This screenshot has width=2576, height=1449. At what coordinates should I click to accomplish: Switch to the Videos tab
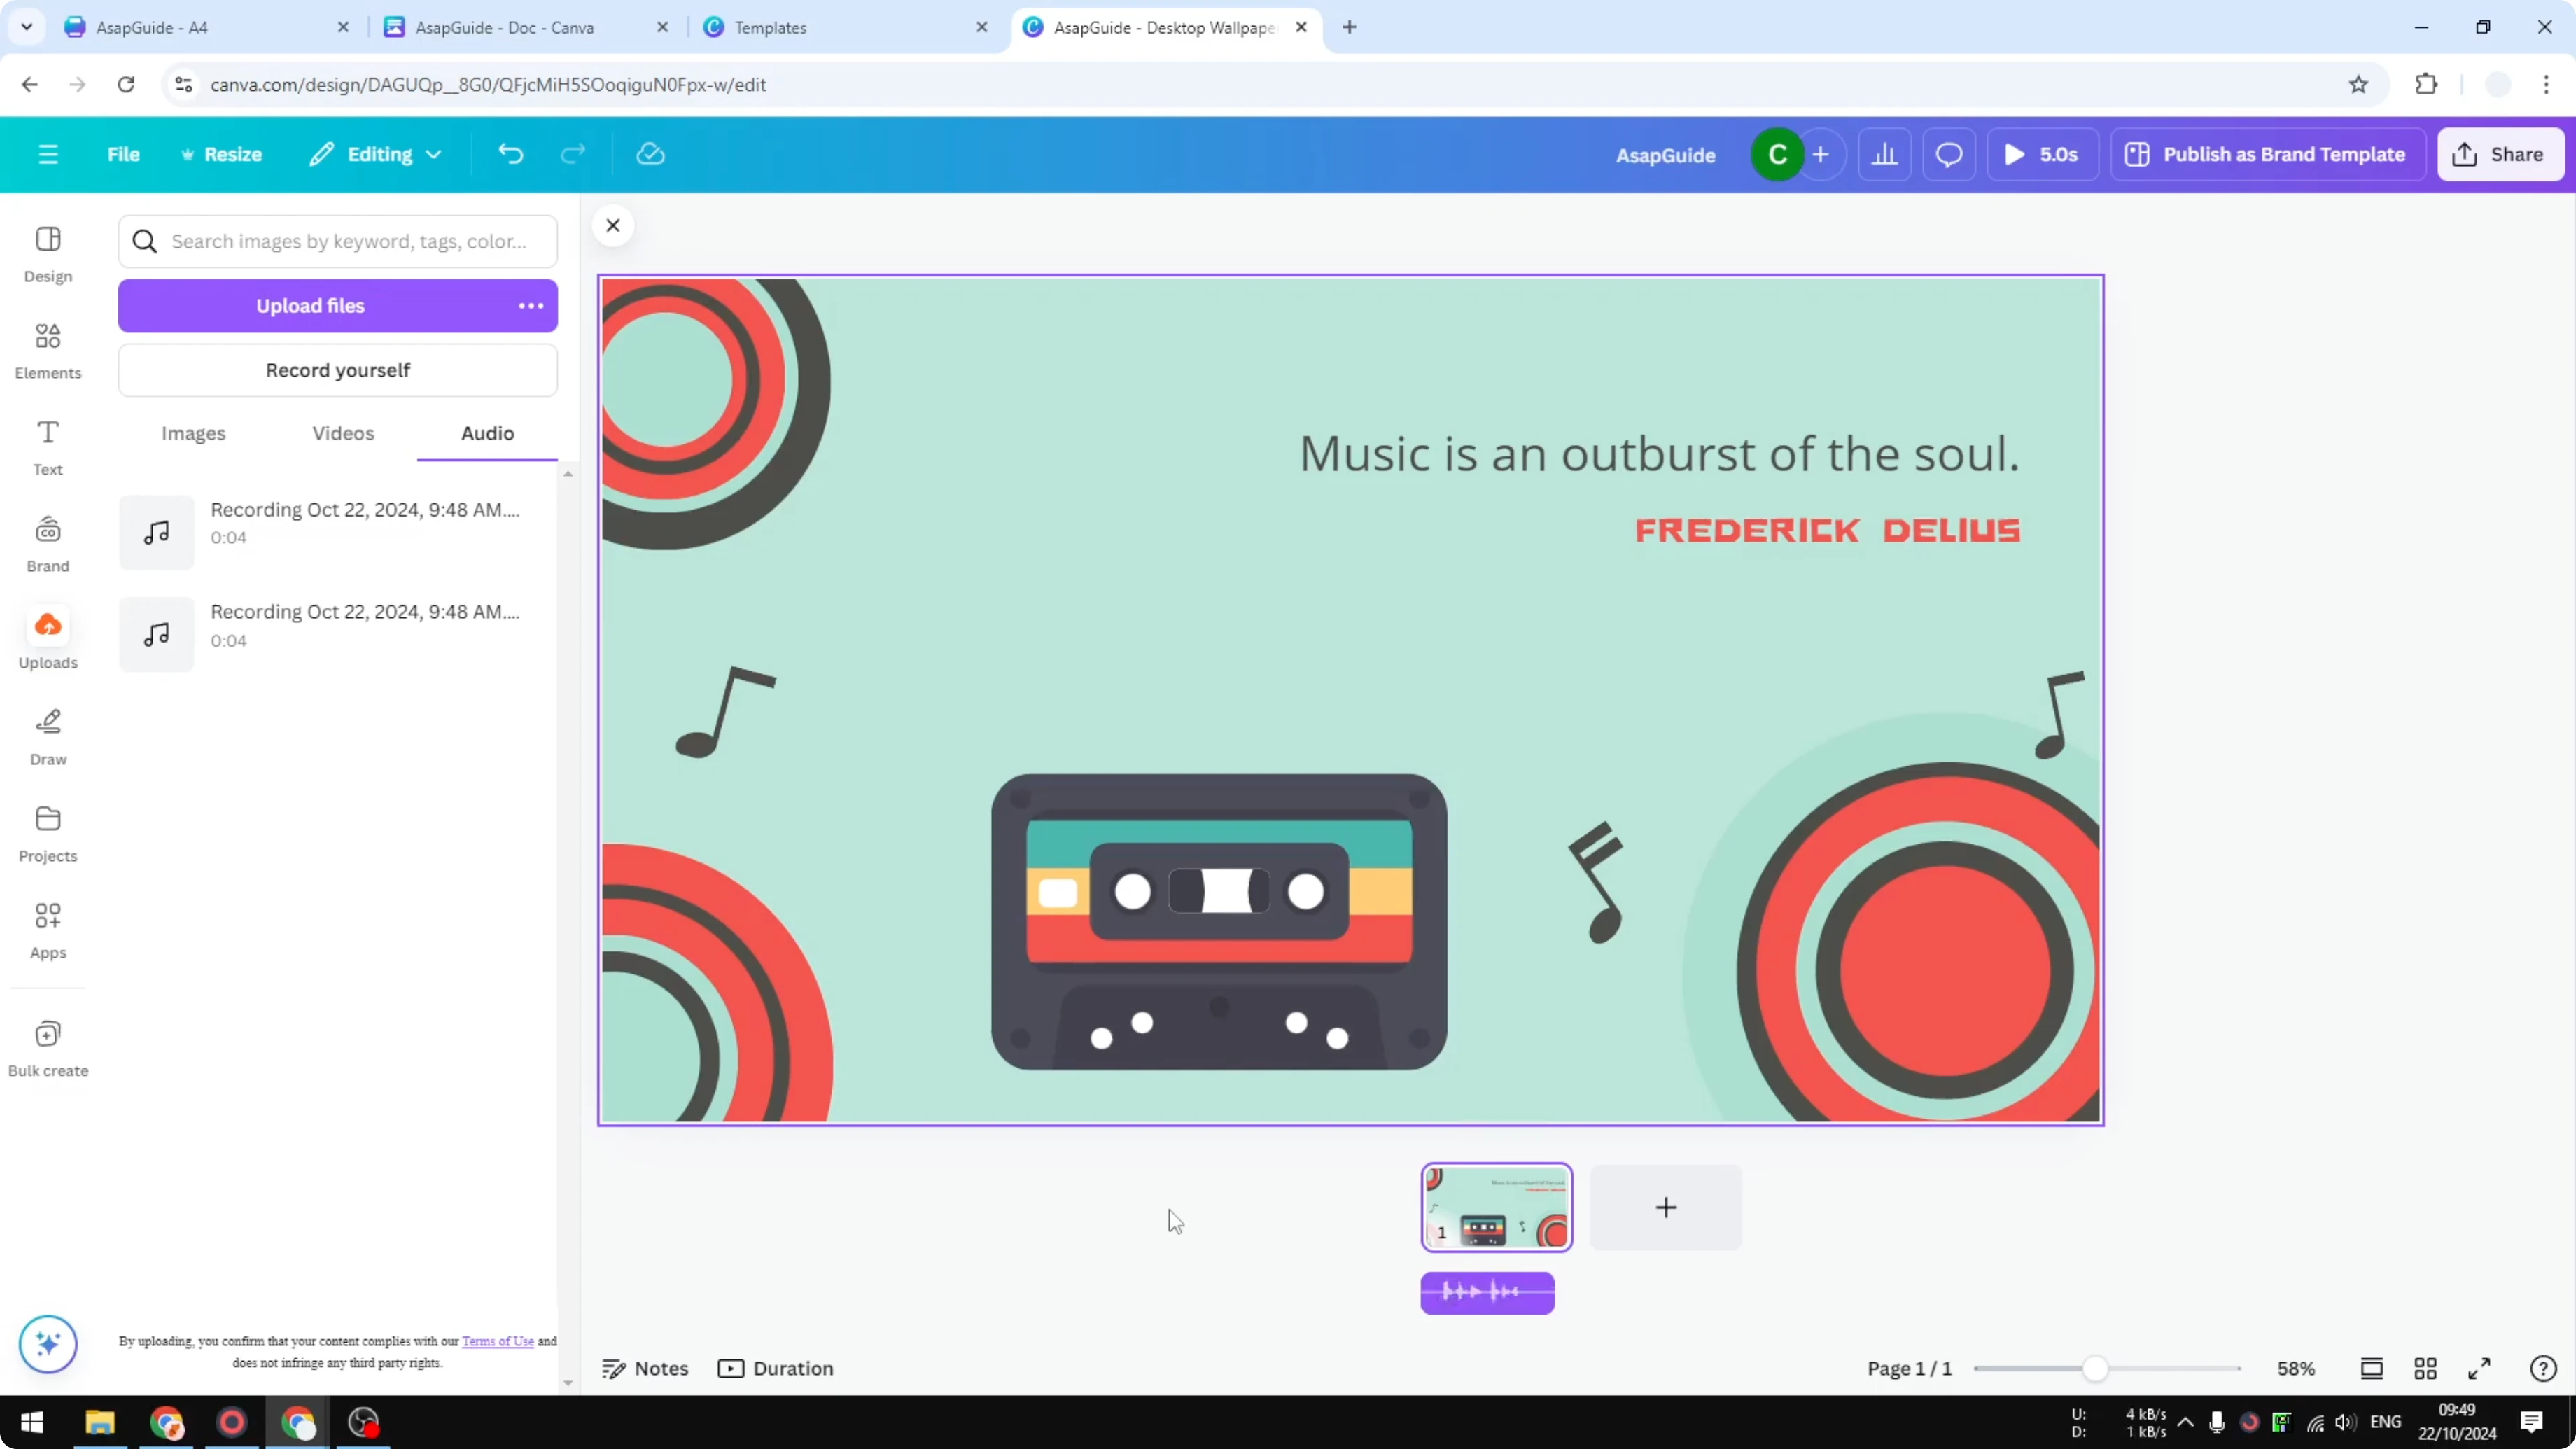tap(342, 433)
